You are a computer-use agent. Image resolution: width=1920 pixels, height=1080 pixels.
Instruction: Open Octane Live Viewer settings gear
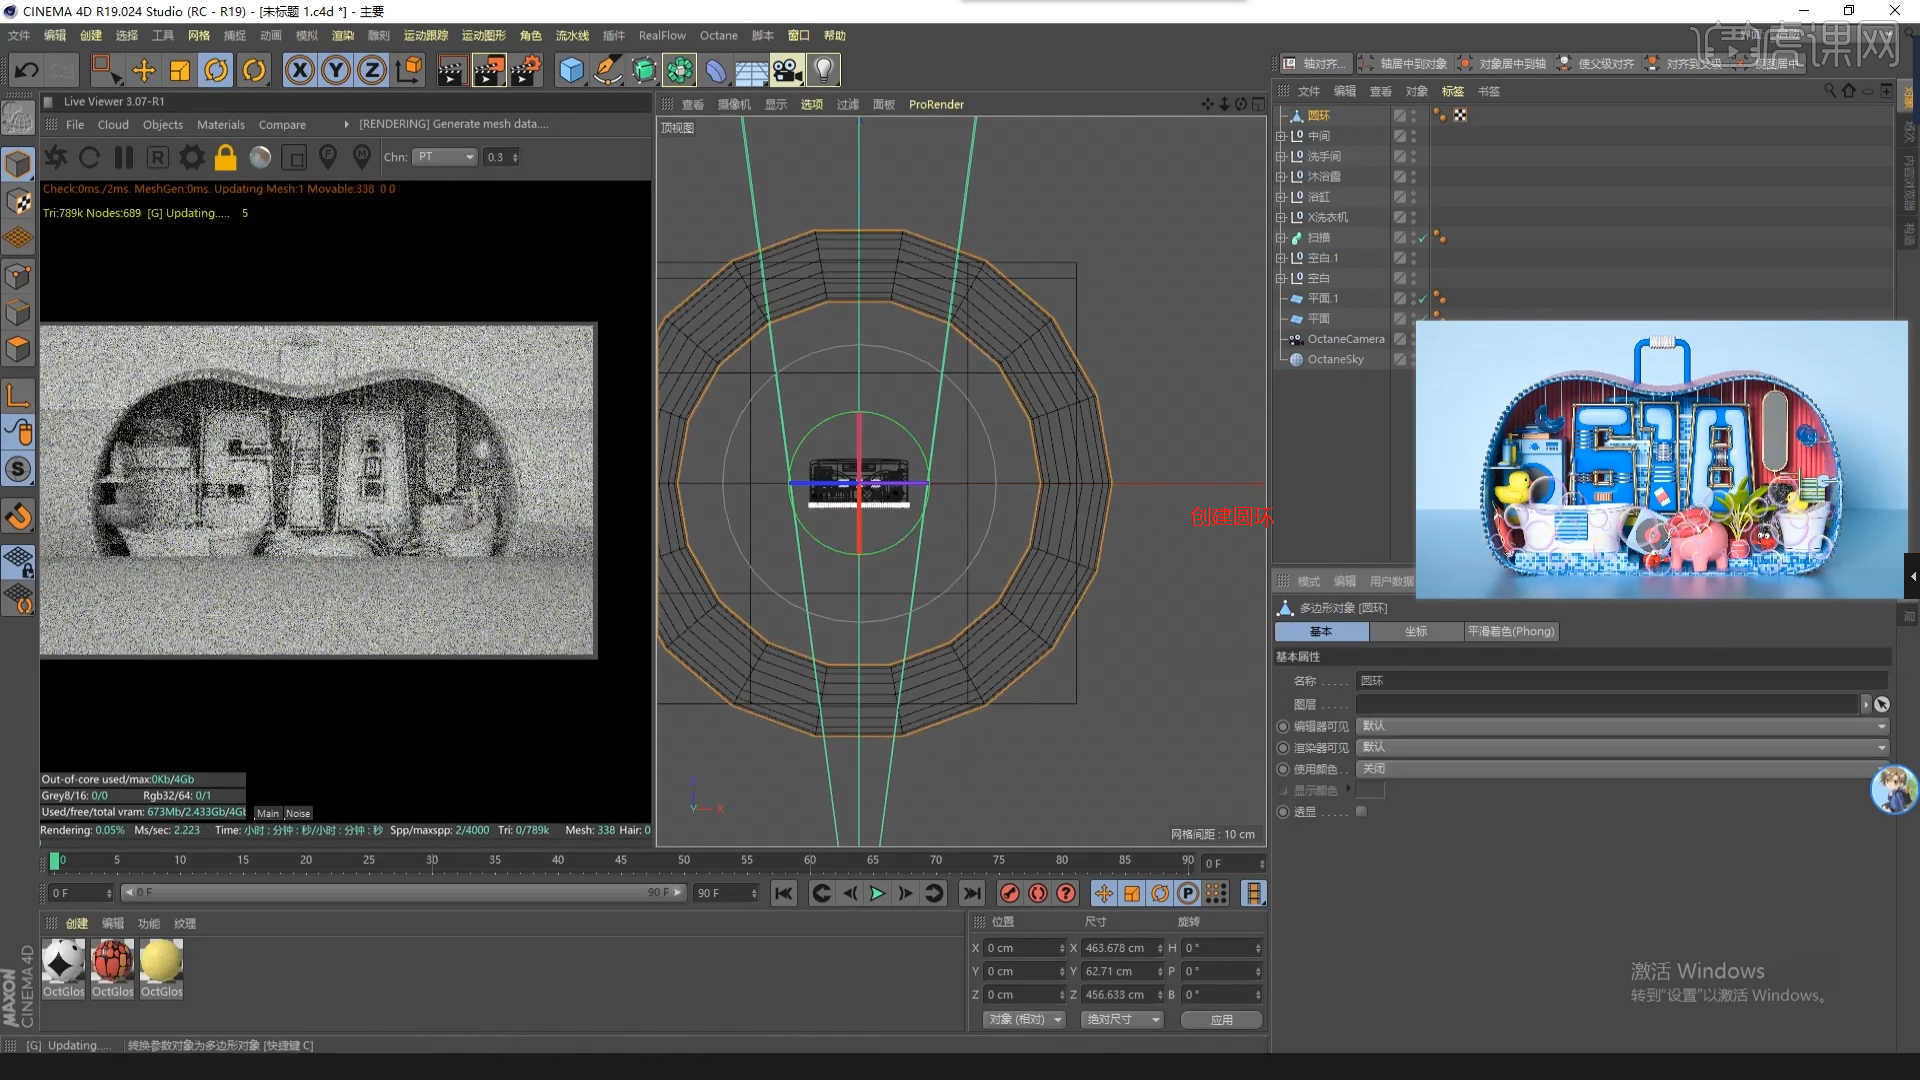coord(191,157)
